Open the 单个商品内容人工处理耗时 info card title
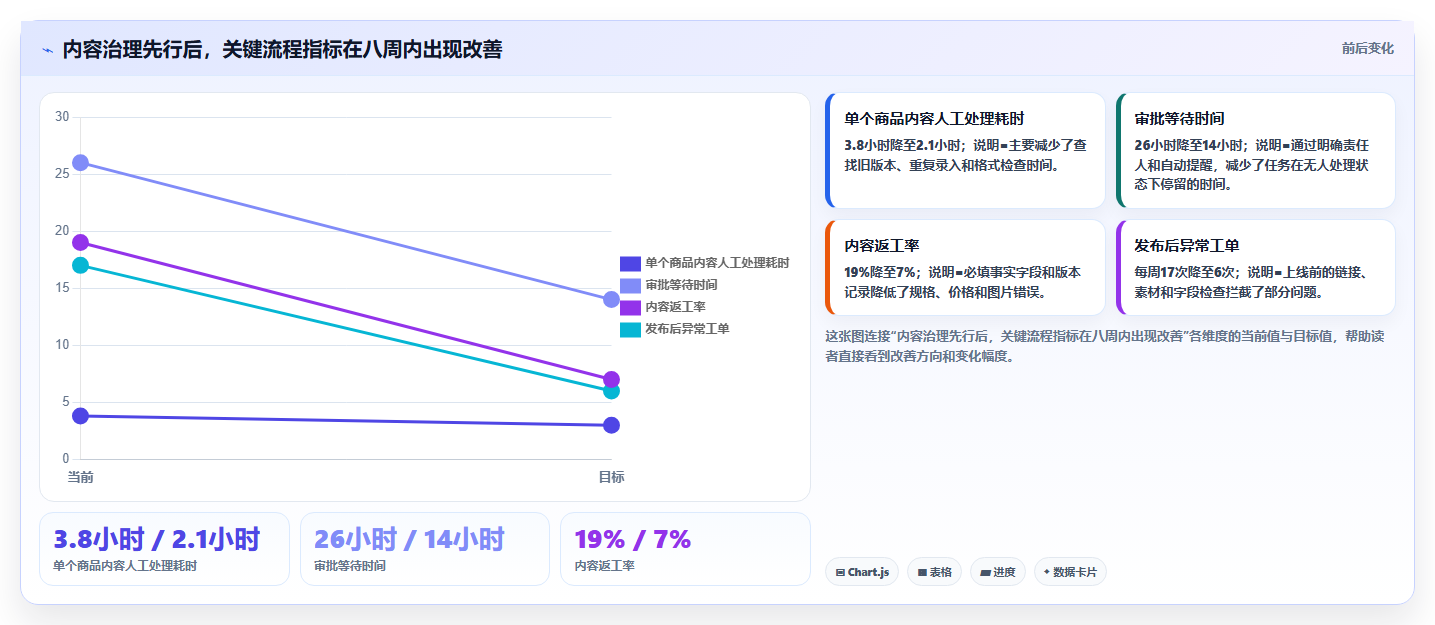 pyautogui.click(x=934, y=118)
